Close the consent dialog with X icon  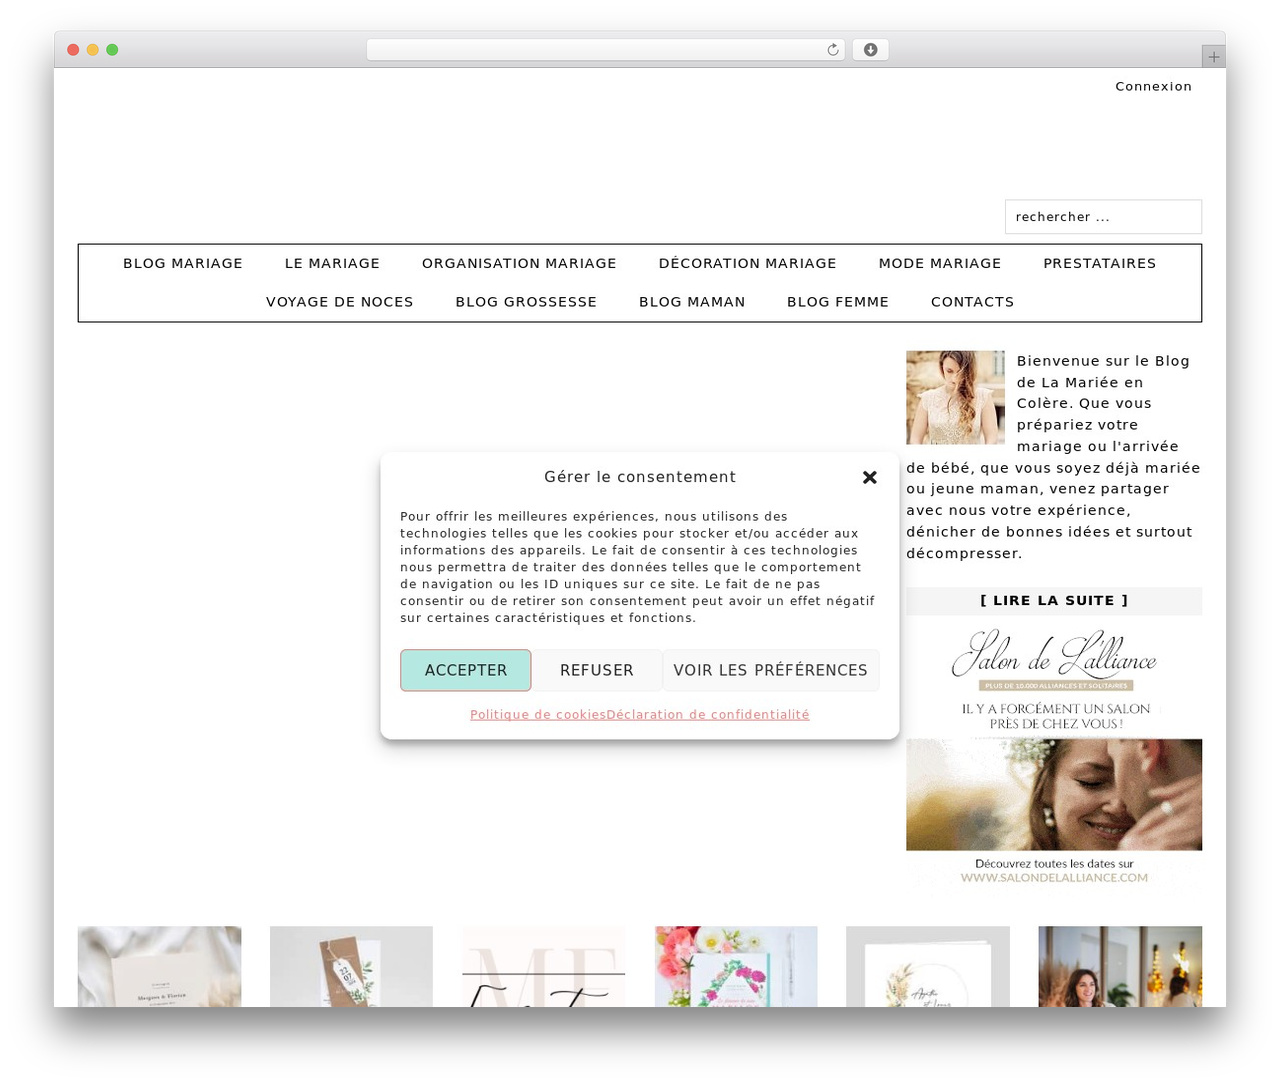pyautogui.click(x=869, y=477)
